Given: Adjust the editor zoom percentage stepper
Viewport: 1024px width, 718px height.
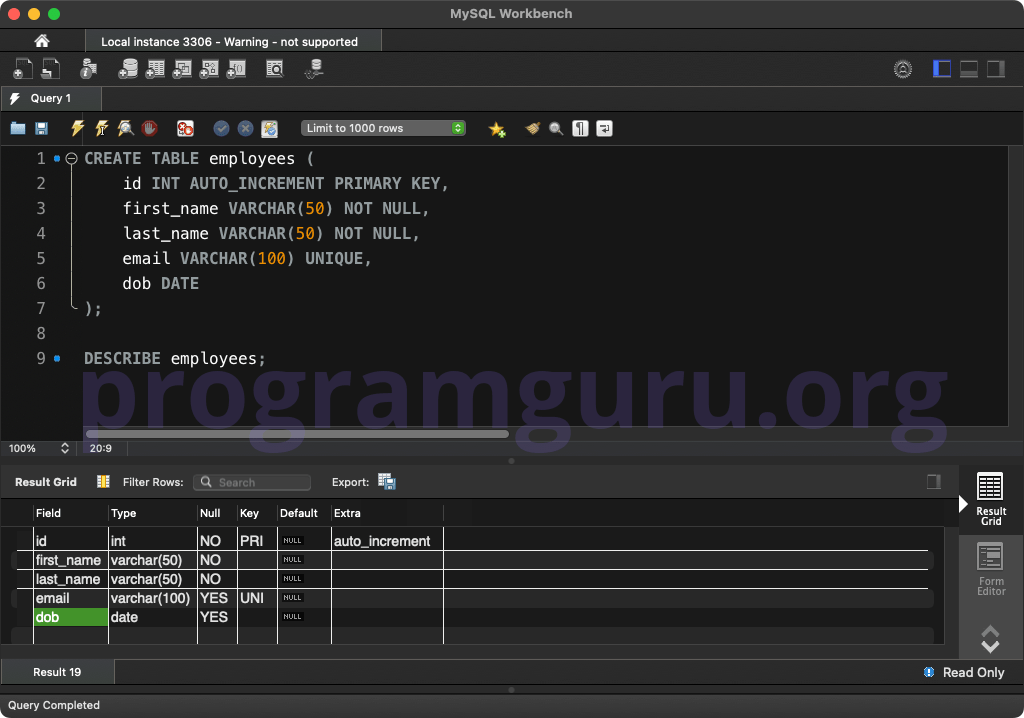Looking at the screenshot, I should [65, 448].
